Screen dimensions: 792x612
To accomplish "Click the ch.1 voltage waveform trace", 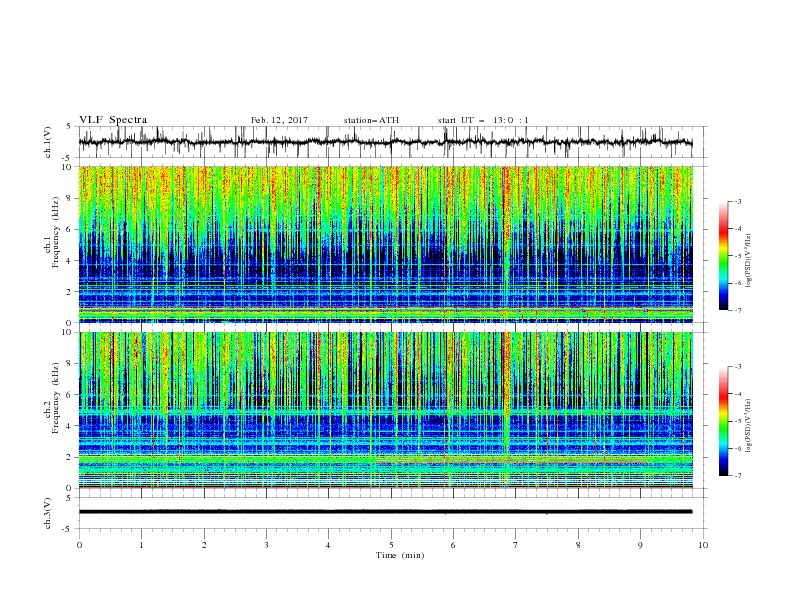I will tap(385, 142).
